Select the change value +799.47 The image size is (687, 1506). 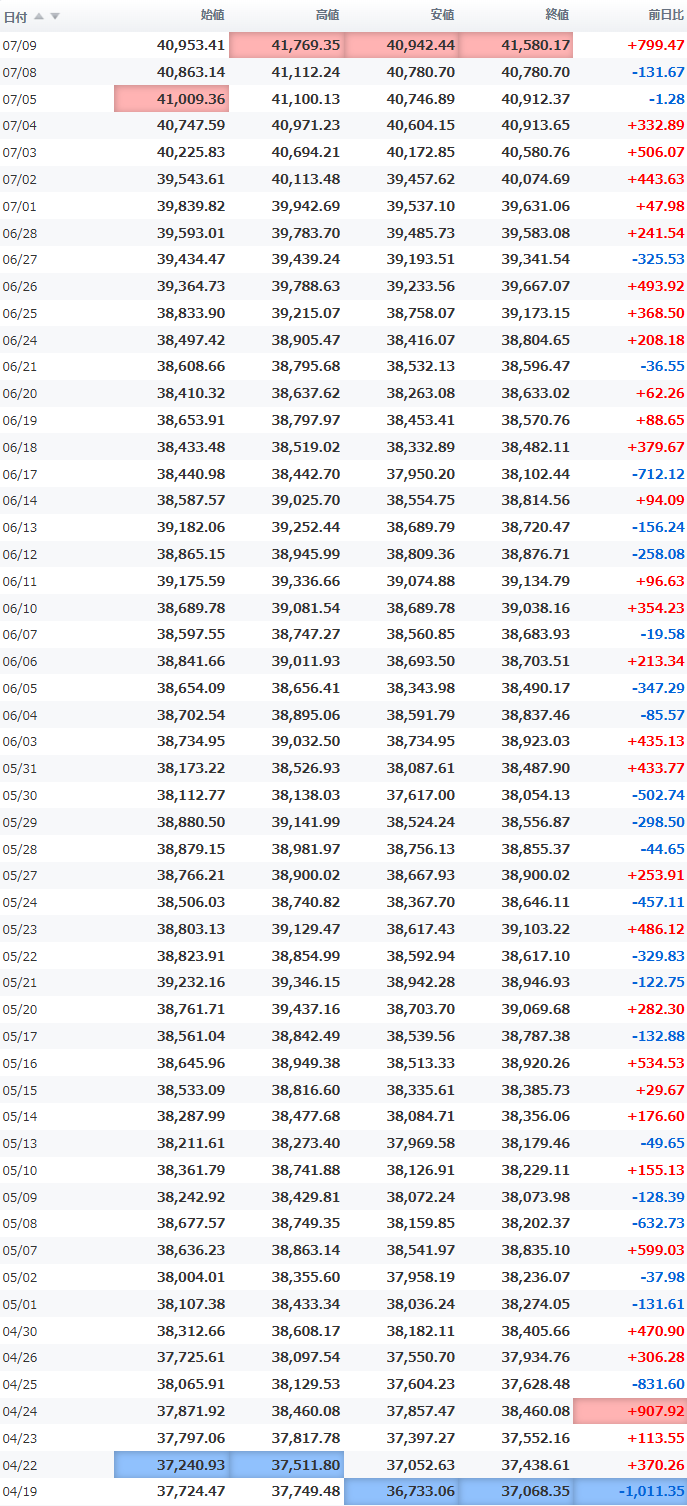[656, 45]
